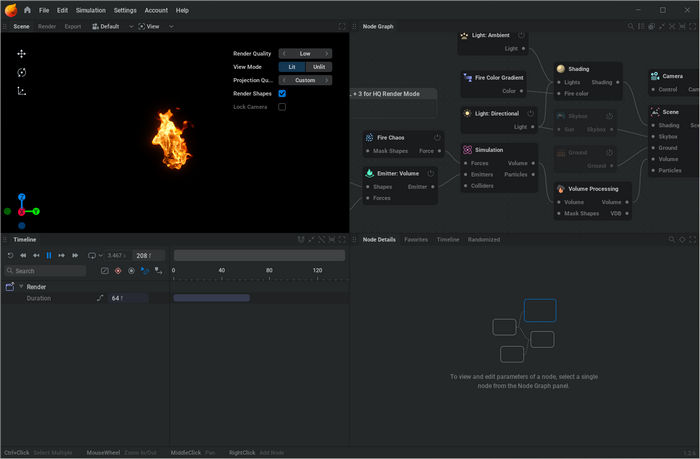Uncheck the Render Shapes checkbox

282,93
